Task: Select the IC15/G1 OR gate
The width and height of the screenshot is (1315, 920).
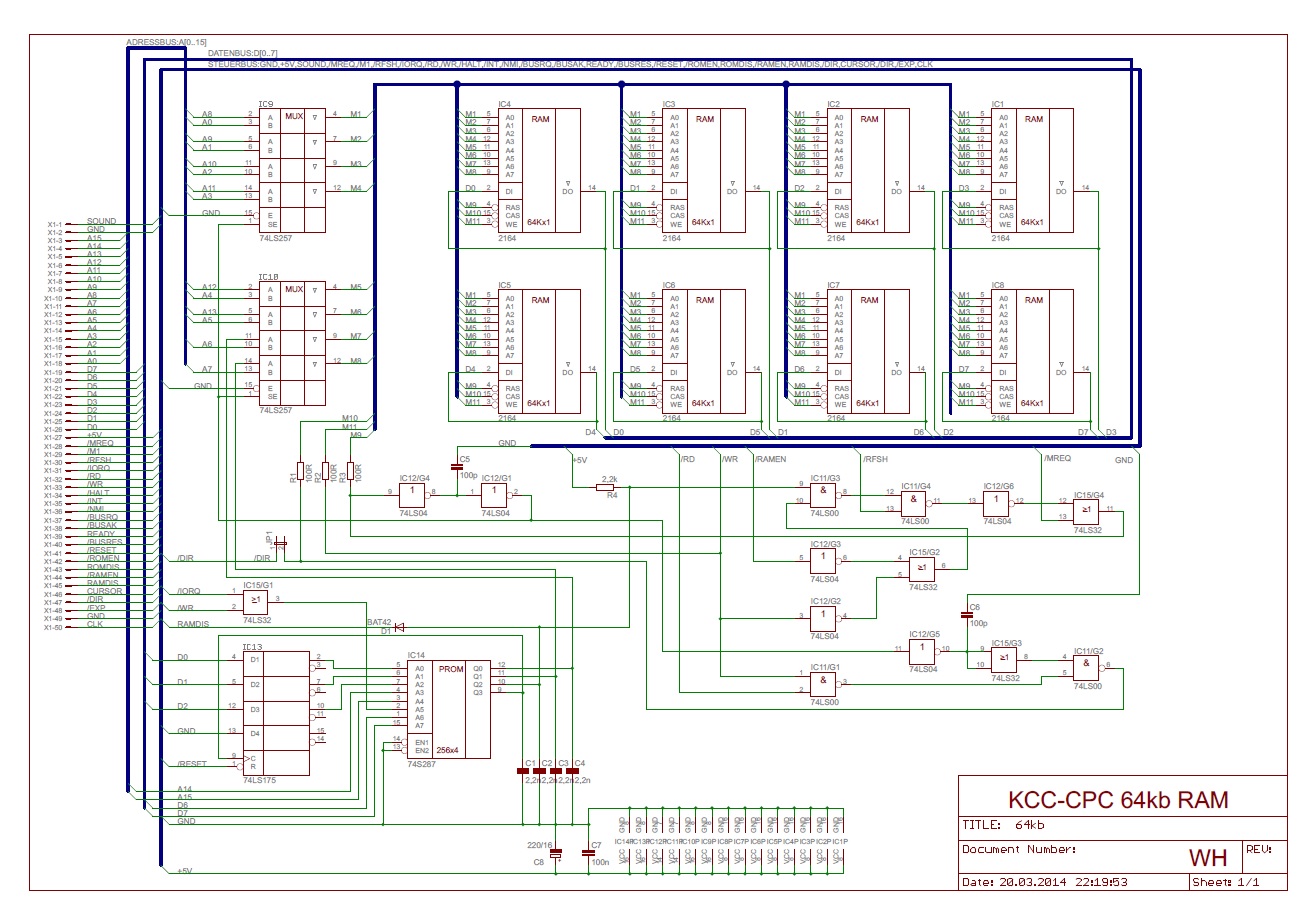Action: [x=257, y=600]
